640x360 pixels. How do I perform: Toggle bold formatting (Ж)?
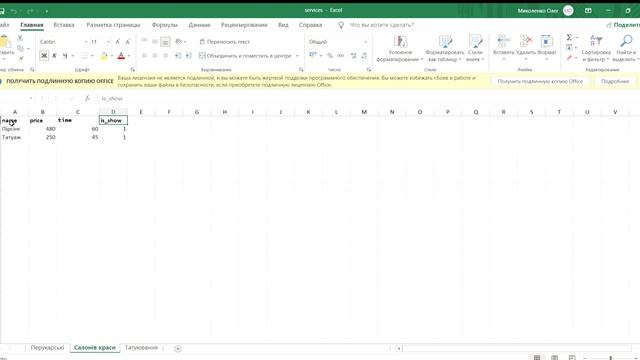[x=44, y=56]
